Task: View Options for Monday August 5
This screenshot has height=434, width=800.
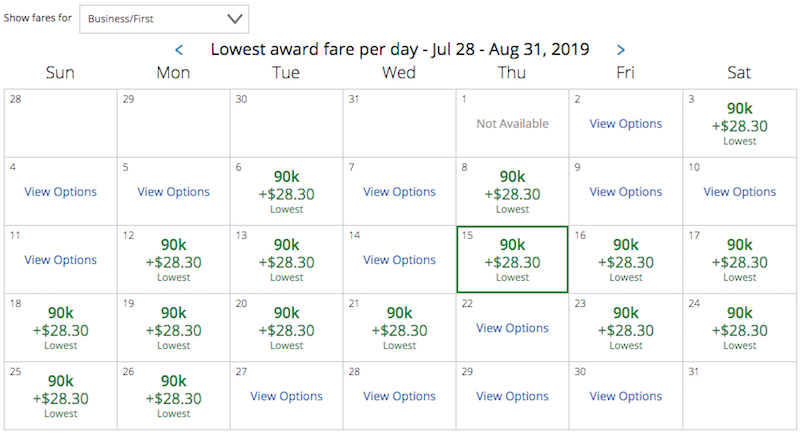Action: click(173, 192)
